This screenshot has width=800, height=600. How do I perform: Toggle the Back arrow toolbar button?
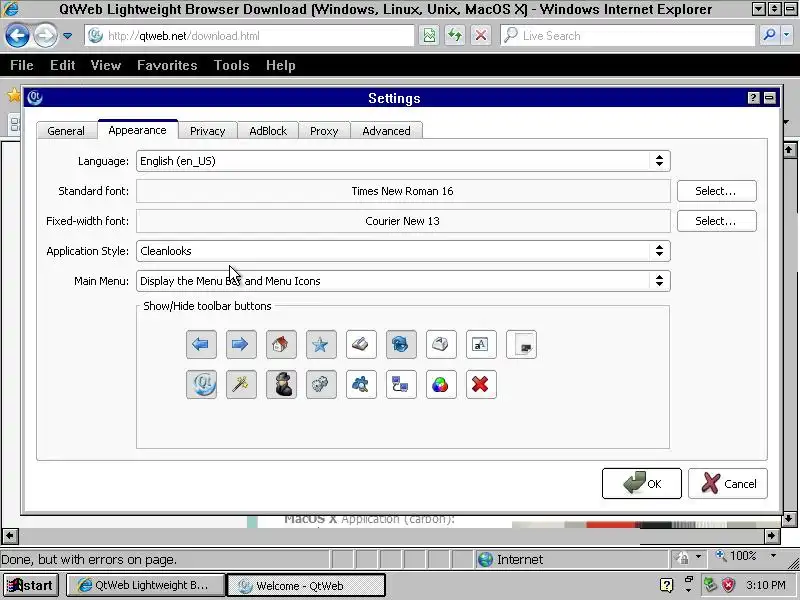click(x=201, y=344)
